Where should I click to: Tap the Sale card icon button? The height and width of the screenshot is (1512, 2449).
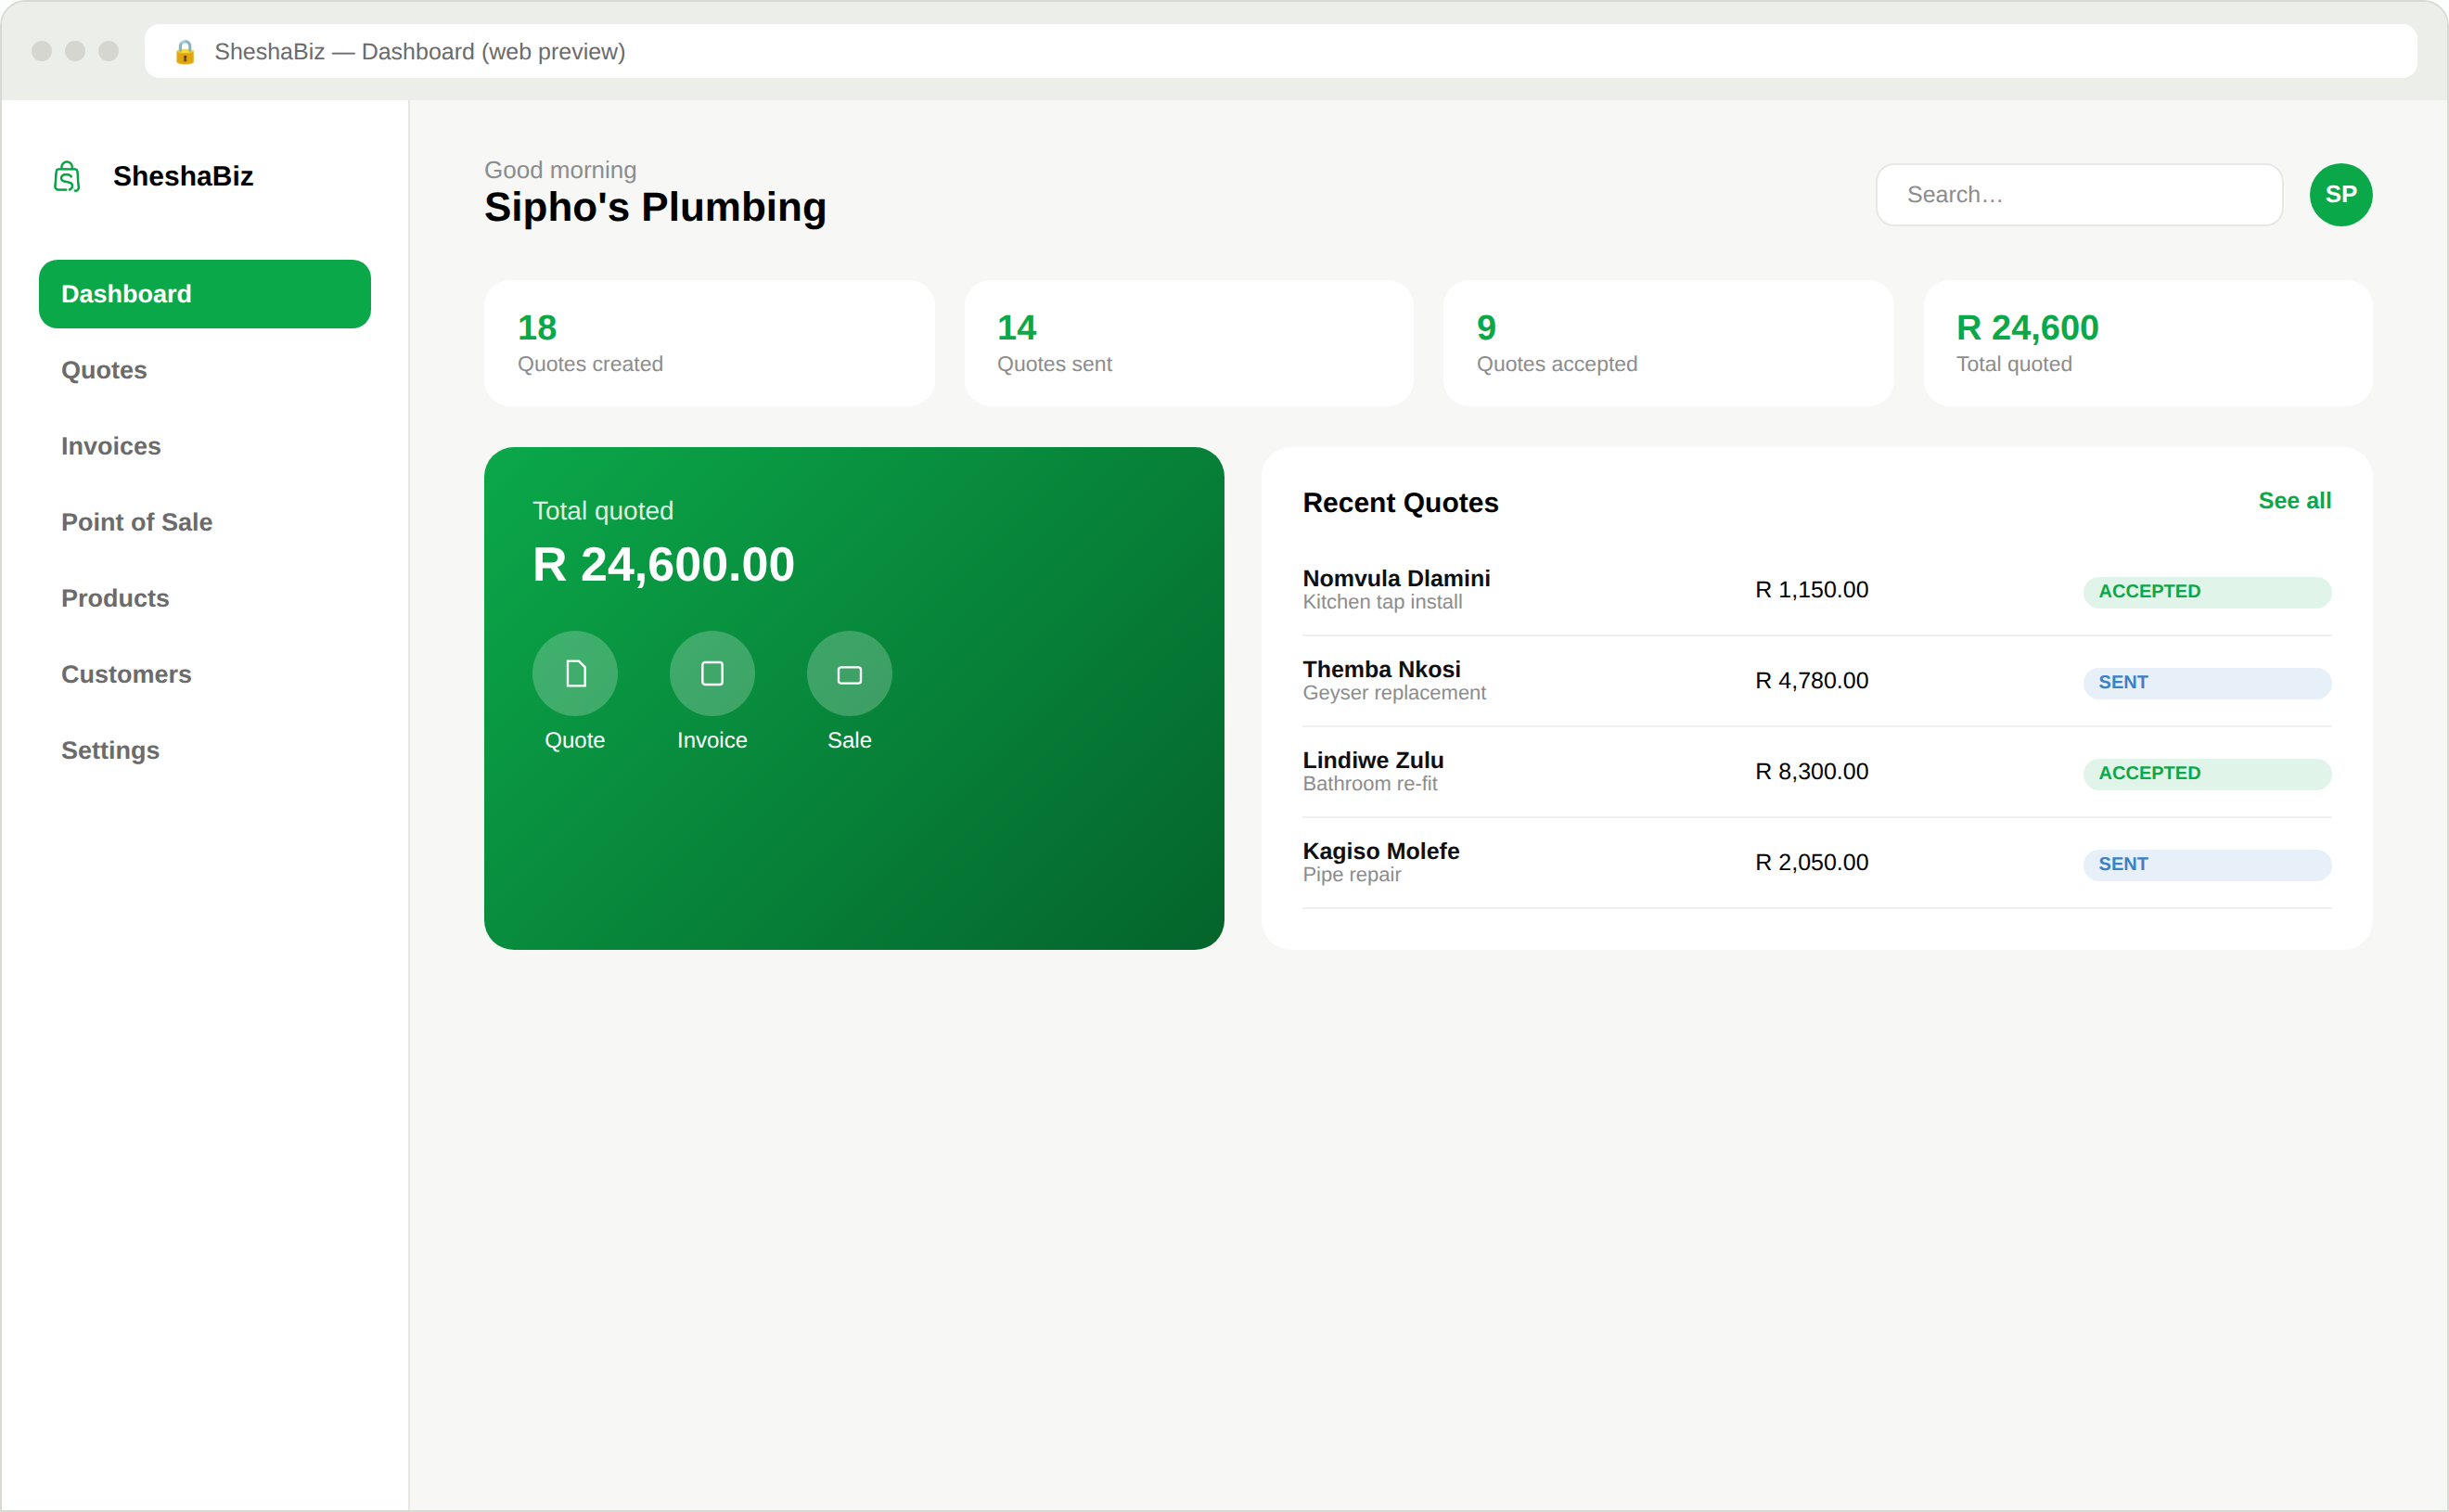pos(849,673)
